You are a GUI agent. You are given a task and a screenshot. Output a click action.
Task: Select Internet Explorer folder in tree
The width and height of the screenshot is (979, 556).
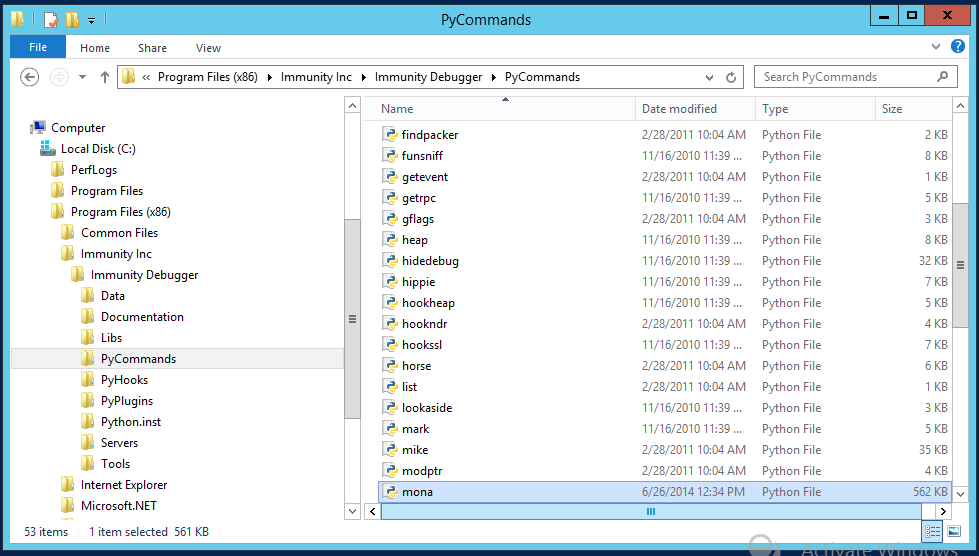[124, 485]
